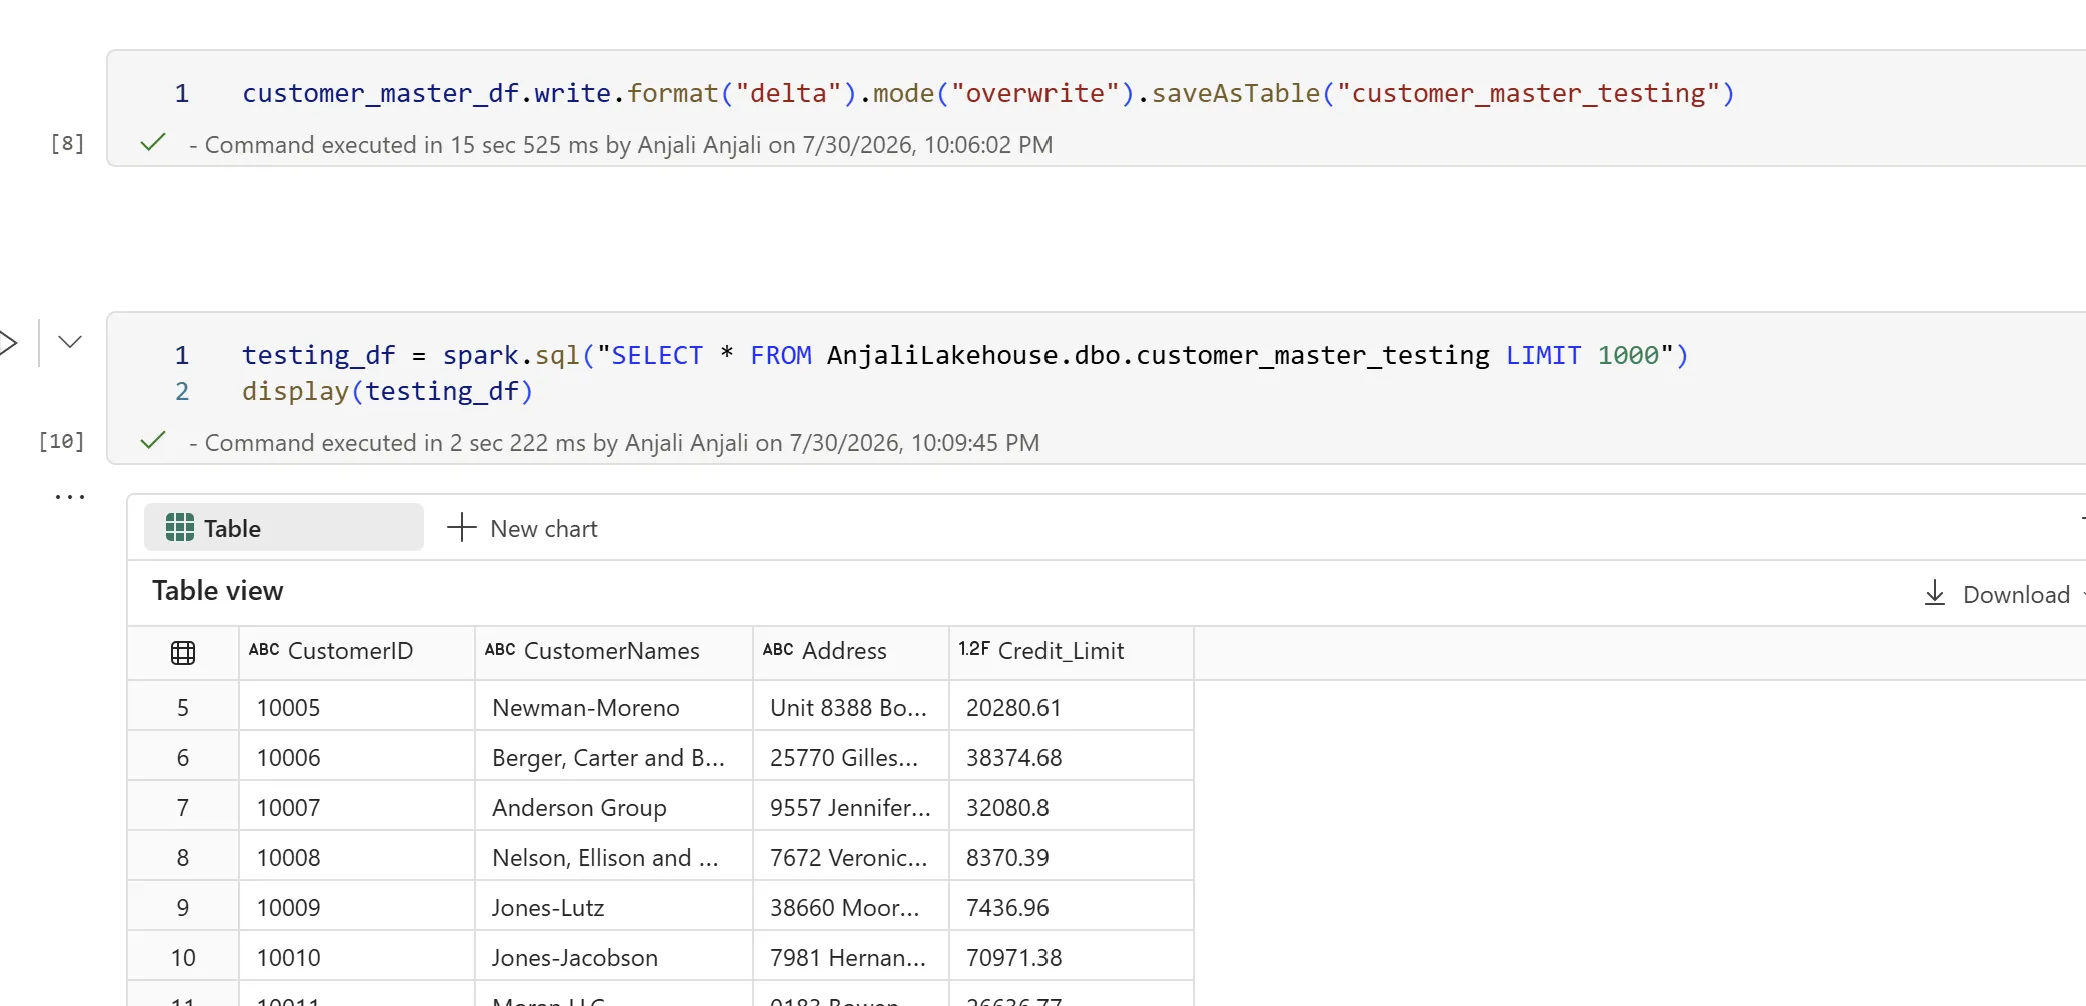Click the download arrow icon
The height and width of the screenshot is (1006, 2086).
(x=1935, y=593)
